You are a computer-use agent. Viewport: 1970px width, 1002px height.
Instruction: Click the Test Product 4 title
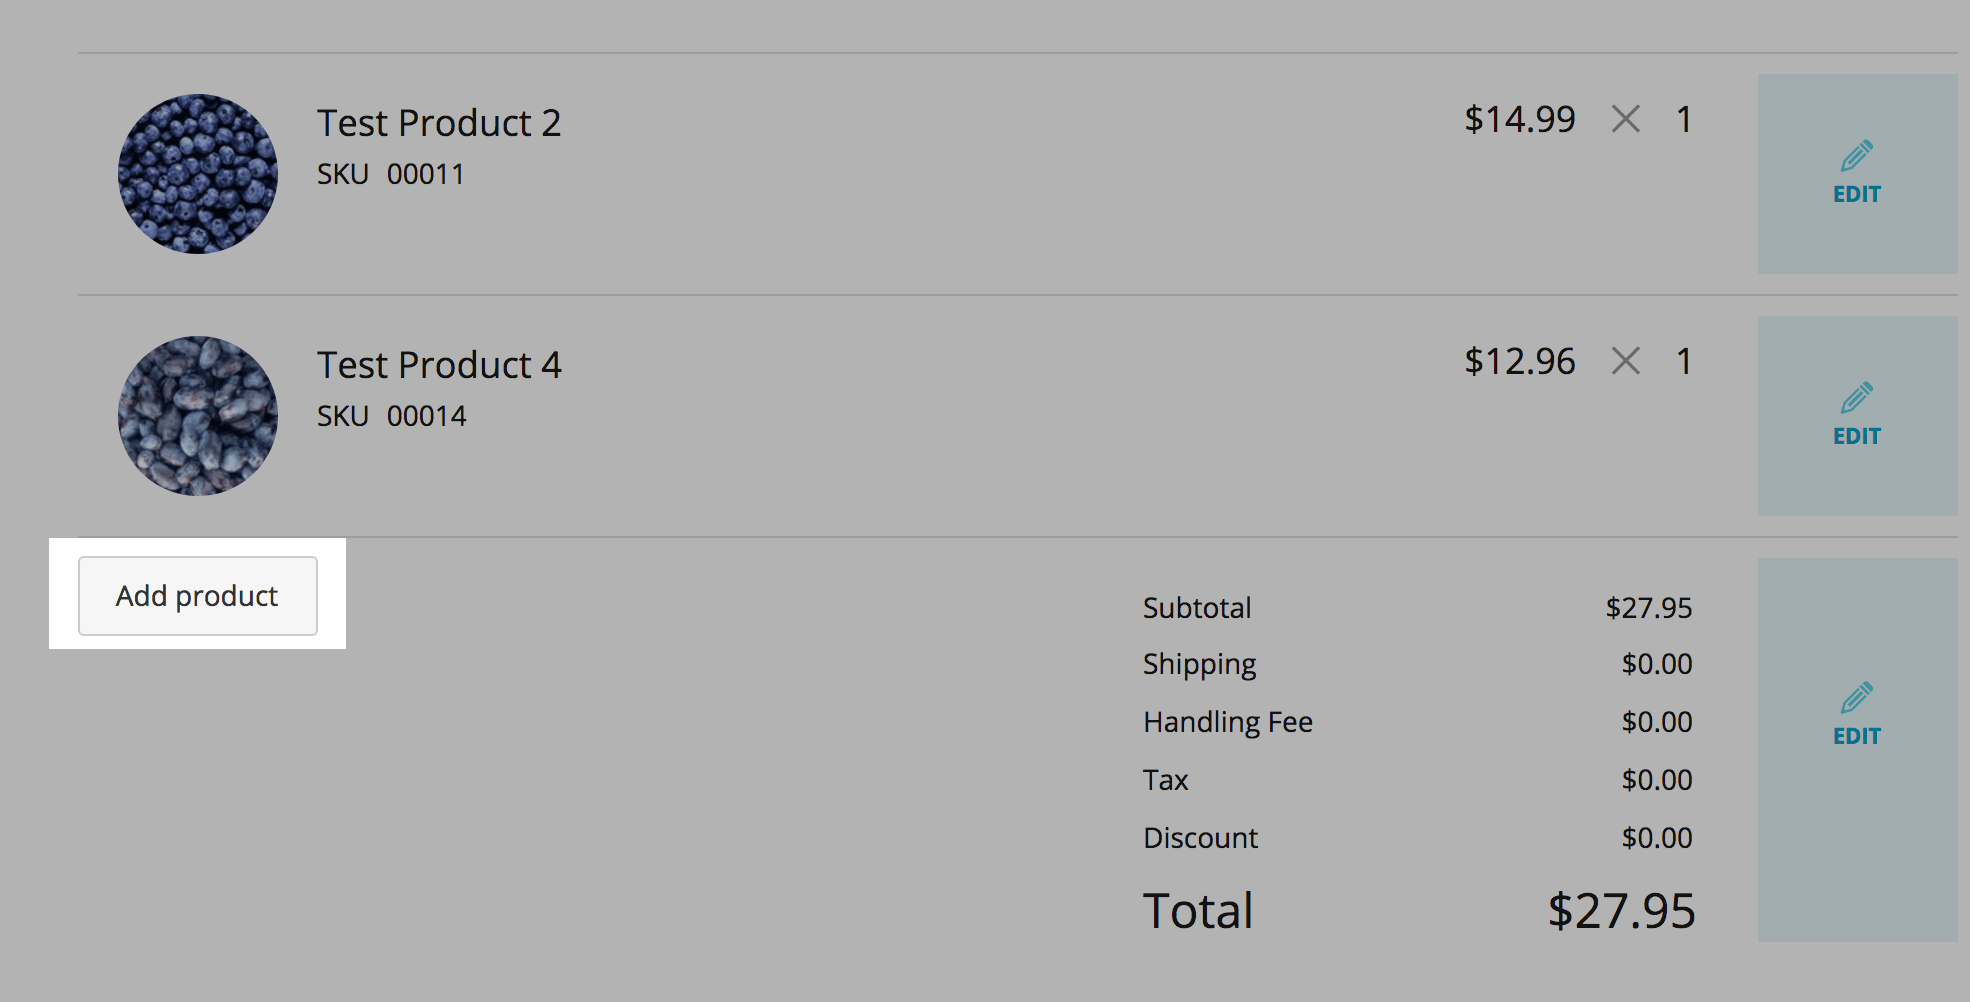439,365
